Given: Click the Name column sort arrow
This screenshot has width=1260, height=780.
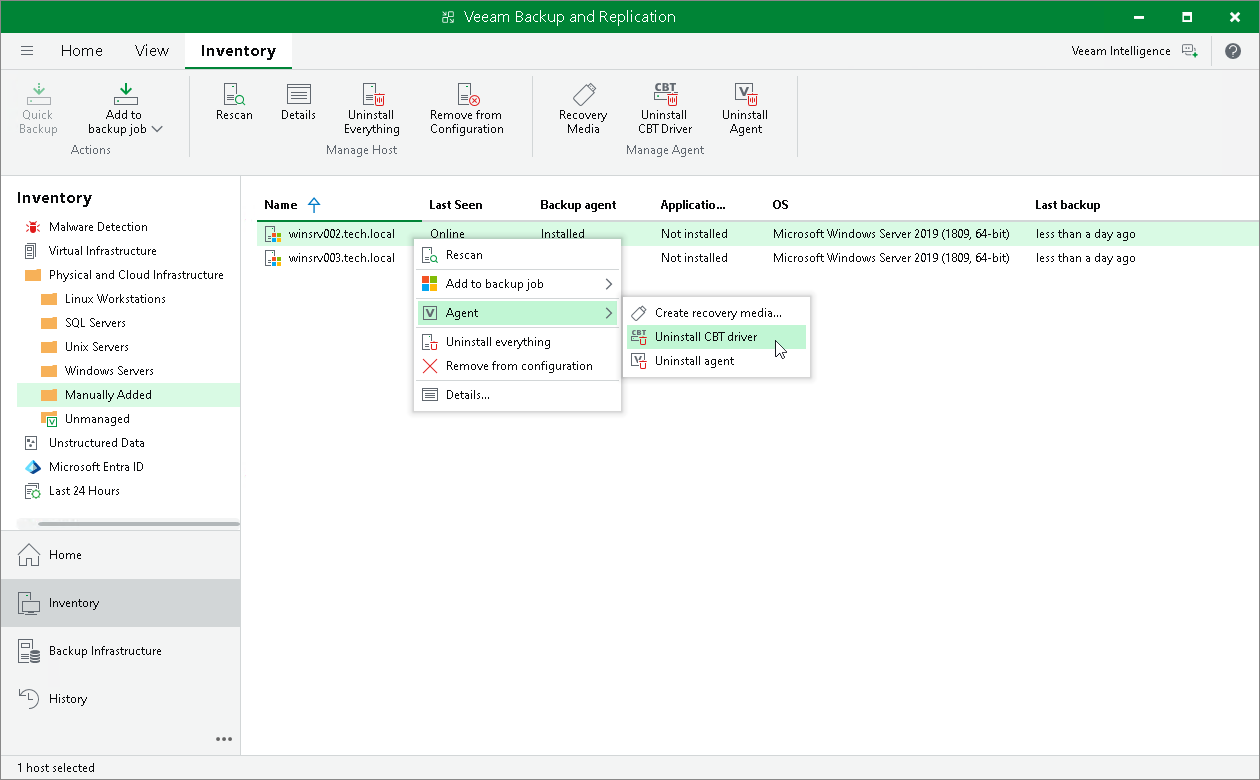Looking at the screenshot, I should tap(314, 205).
